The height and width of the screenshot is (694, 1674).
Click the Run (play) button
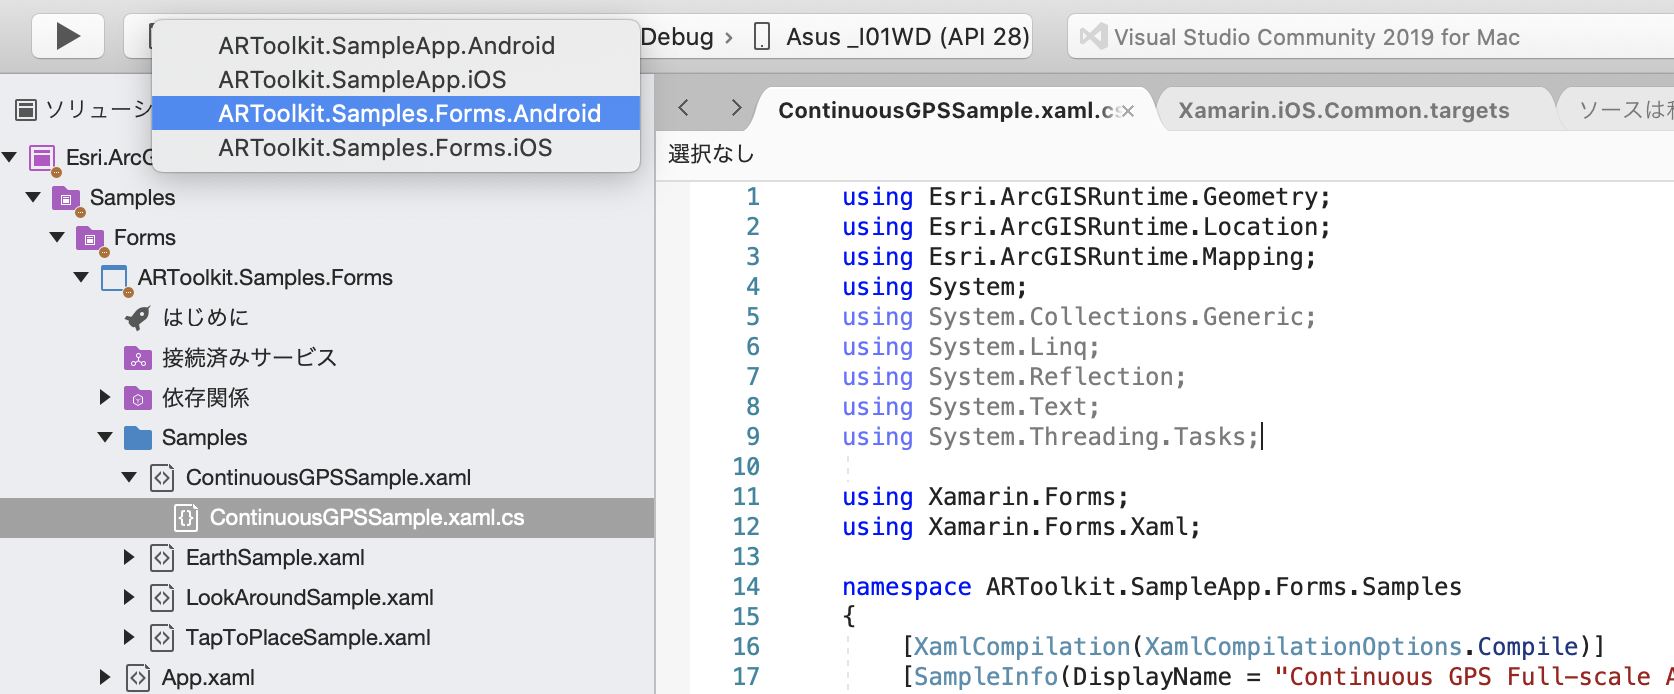(x=68, y=37)
